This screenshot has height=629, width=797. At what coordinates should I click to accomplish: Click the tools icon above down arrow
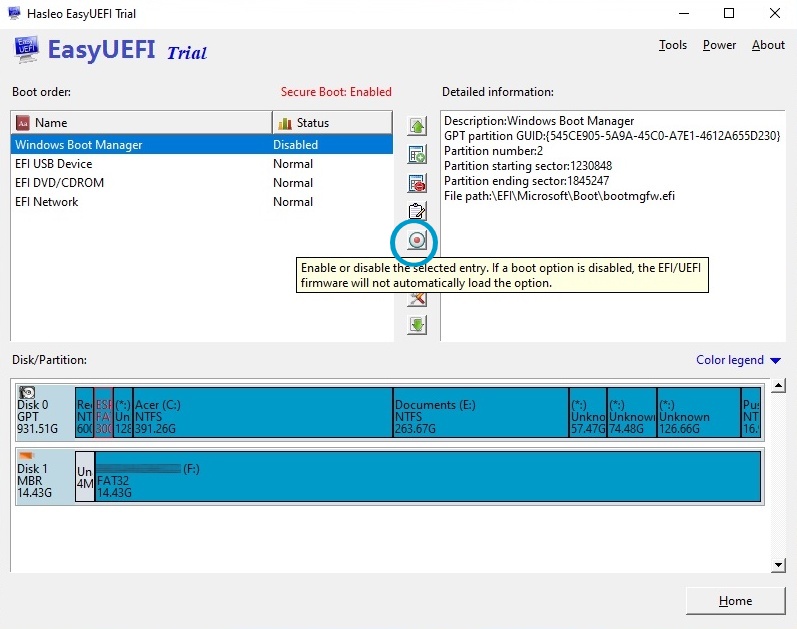tap(417, 298)
